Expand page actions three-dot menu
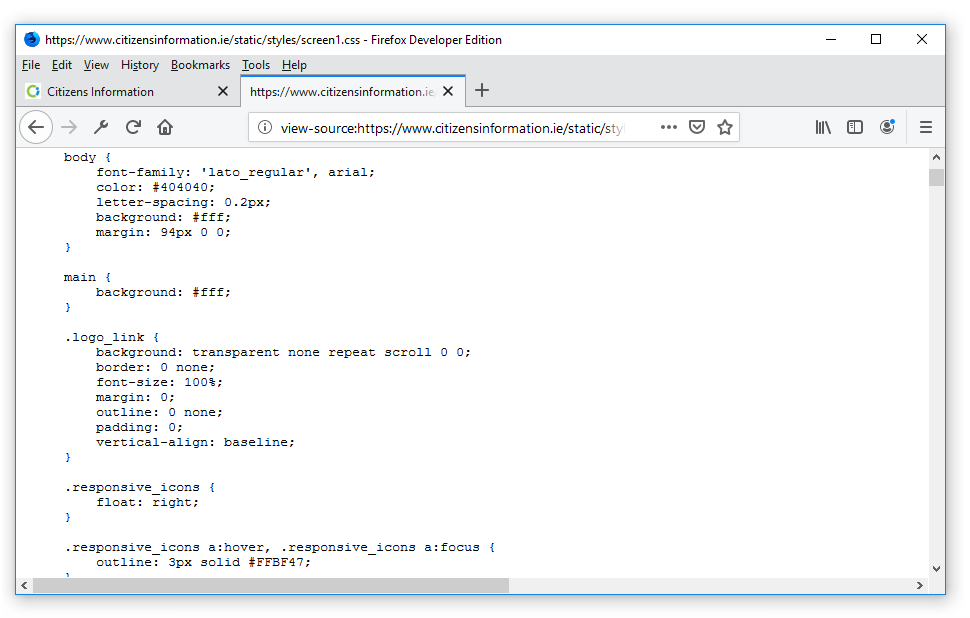The width and height of the screenshot is (970, 618). [669, 127]
